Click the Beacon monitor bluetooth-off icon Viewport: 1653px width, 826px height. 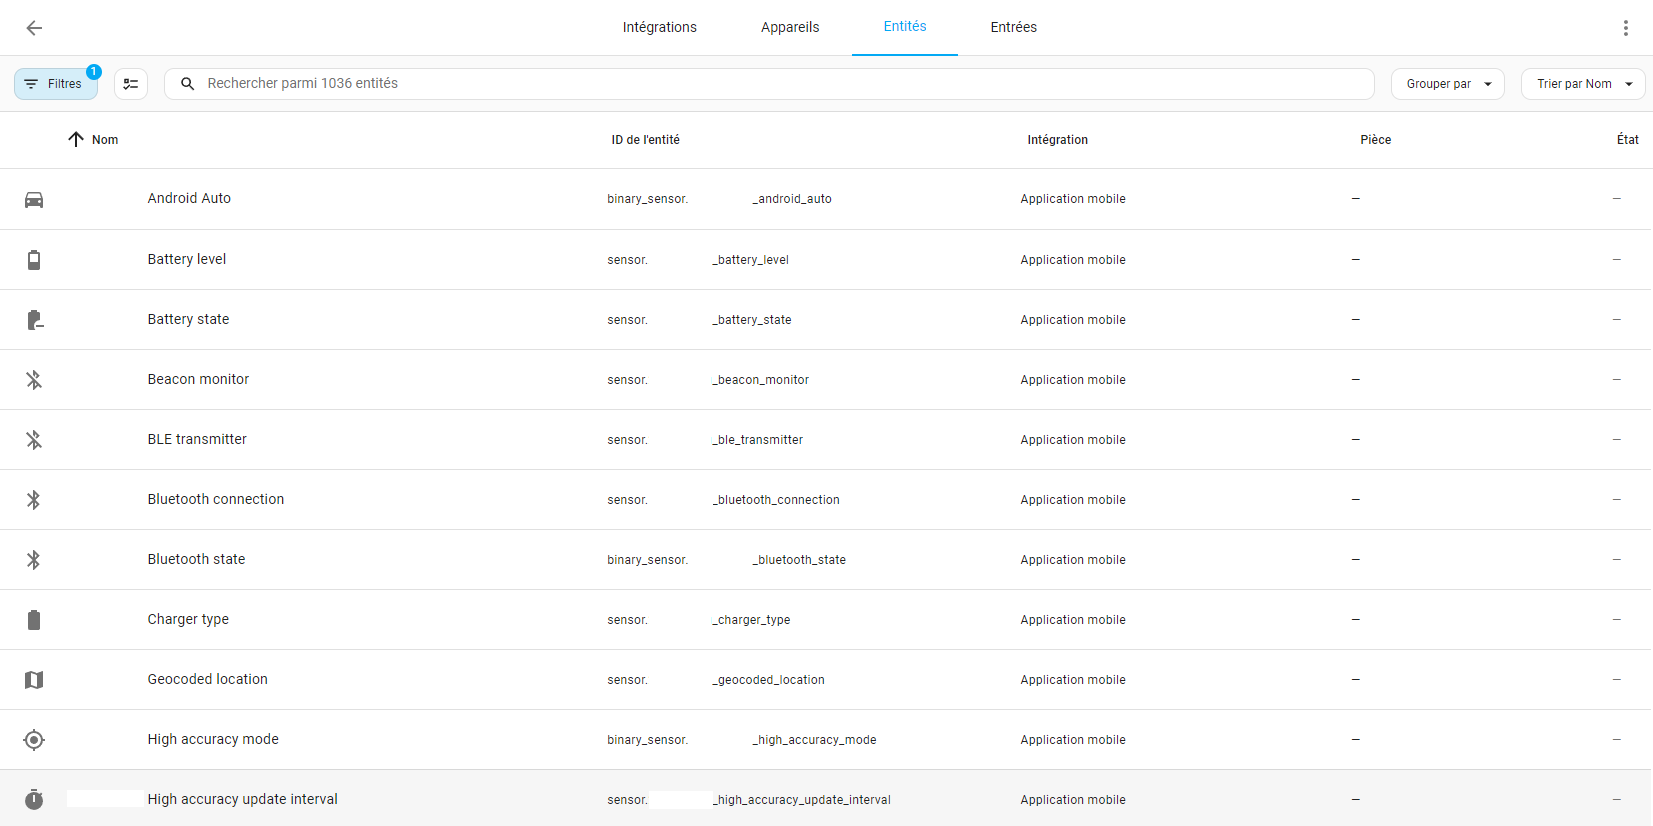34,380
